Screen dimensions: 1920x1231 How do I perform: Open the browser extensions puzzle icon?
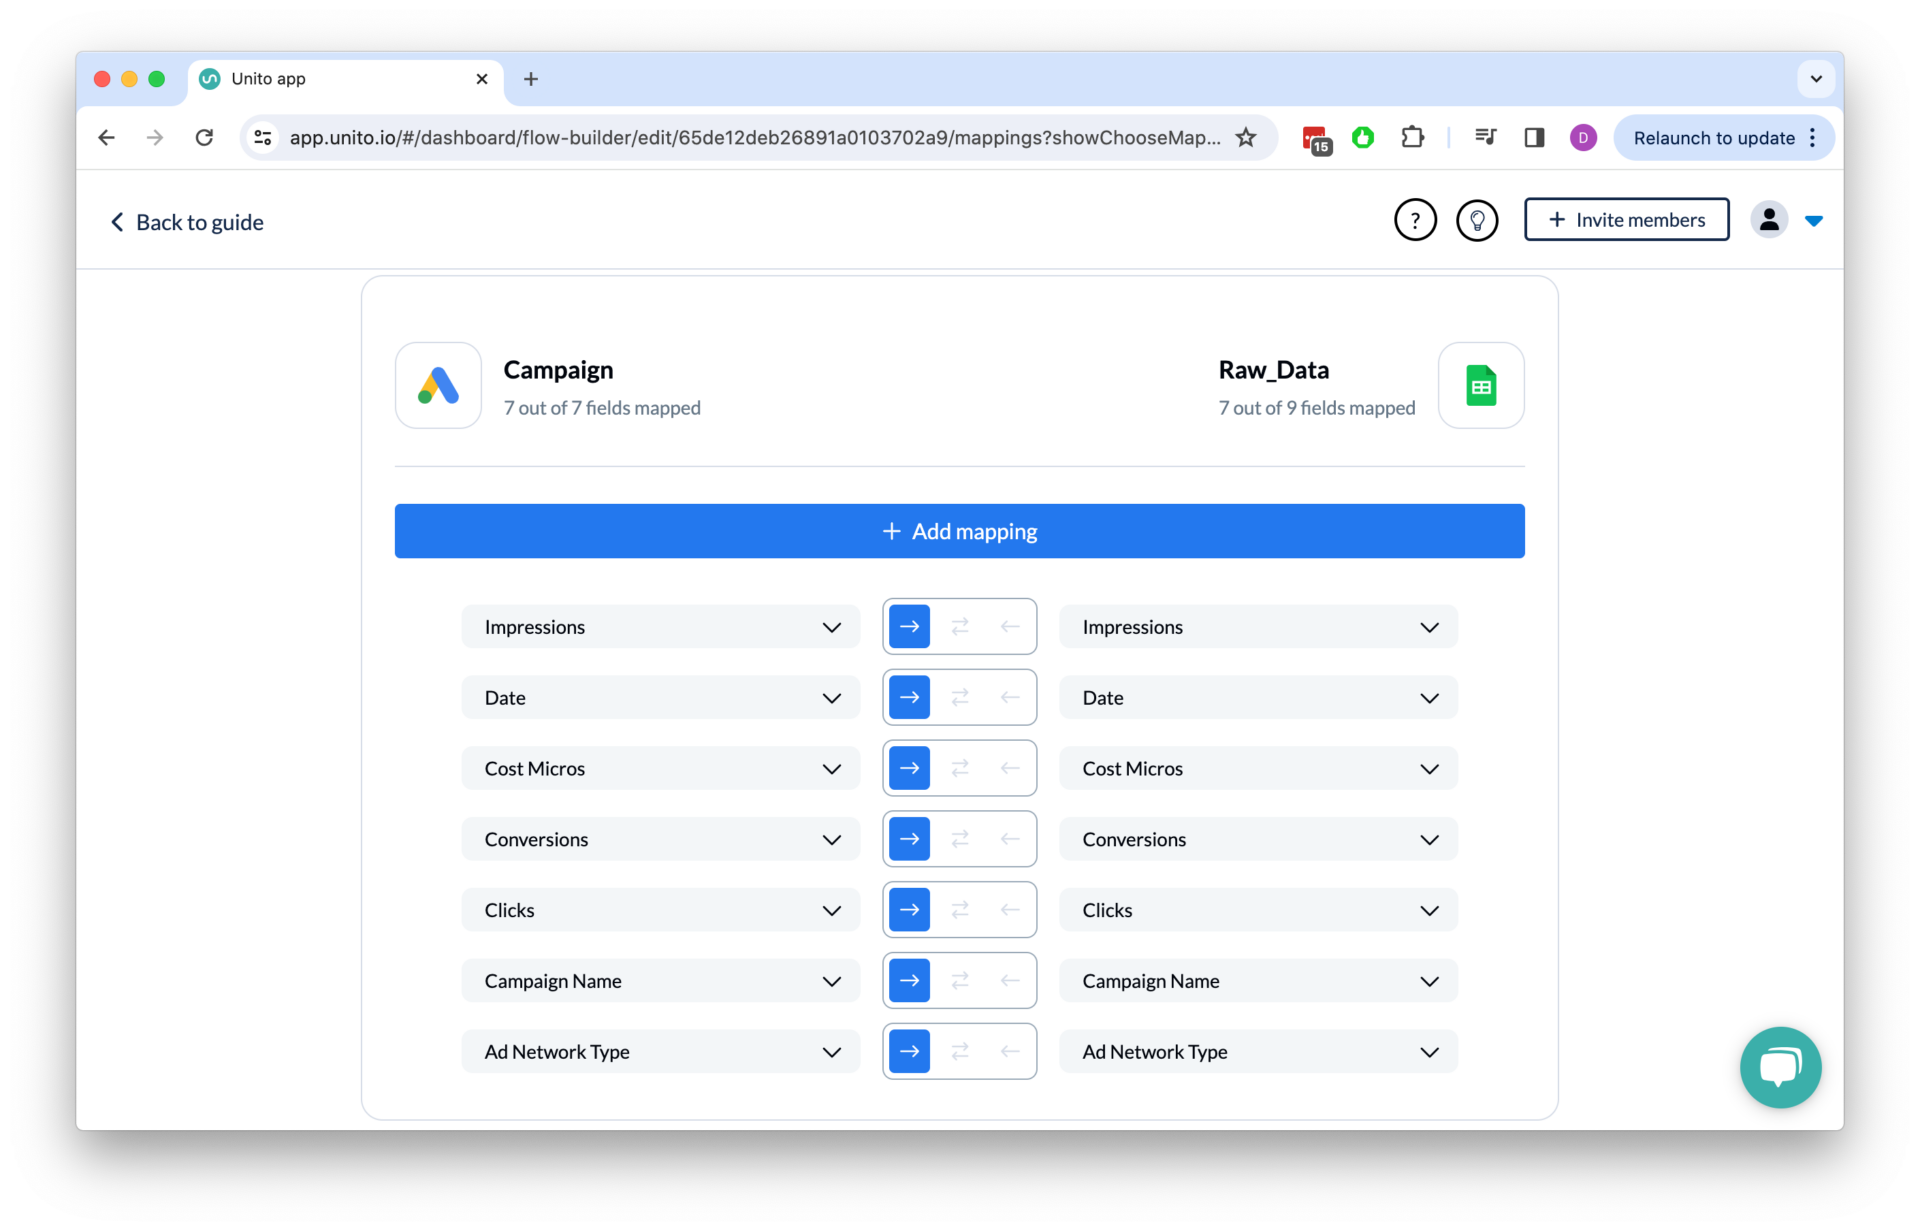click(x=1412, y=137)
